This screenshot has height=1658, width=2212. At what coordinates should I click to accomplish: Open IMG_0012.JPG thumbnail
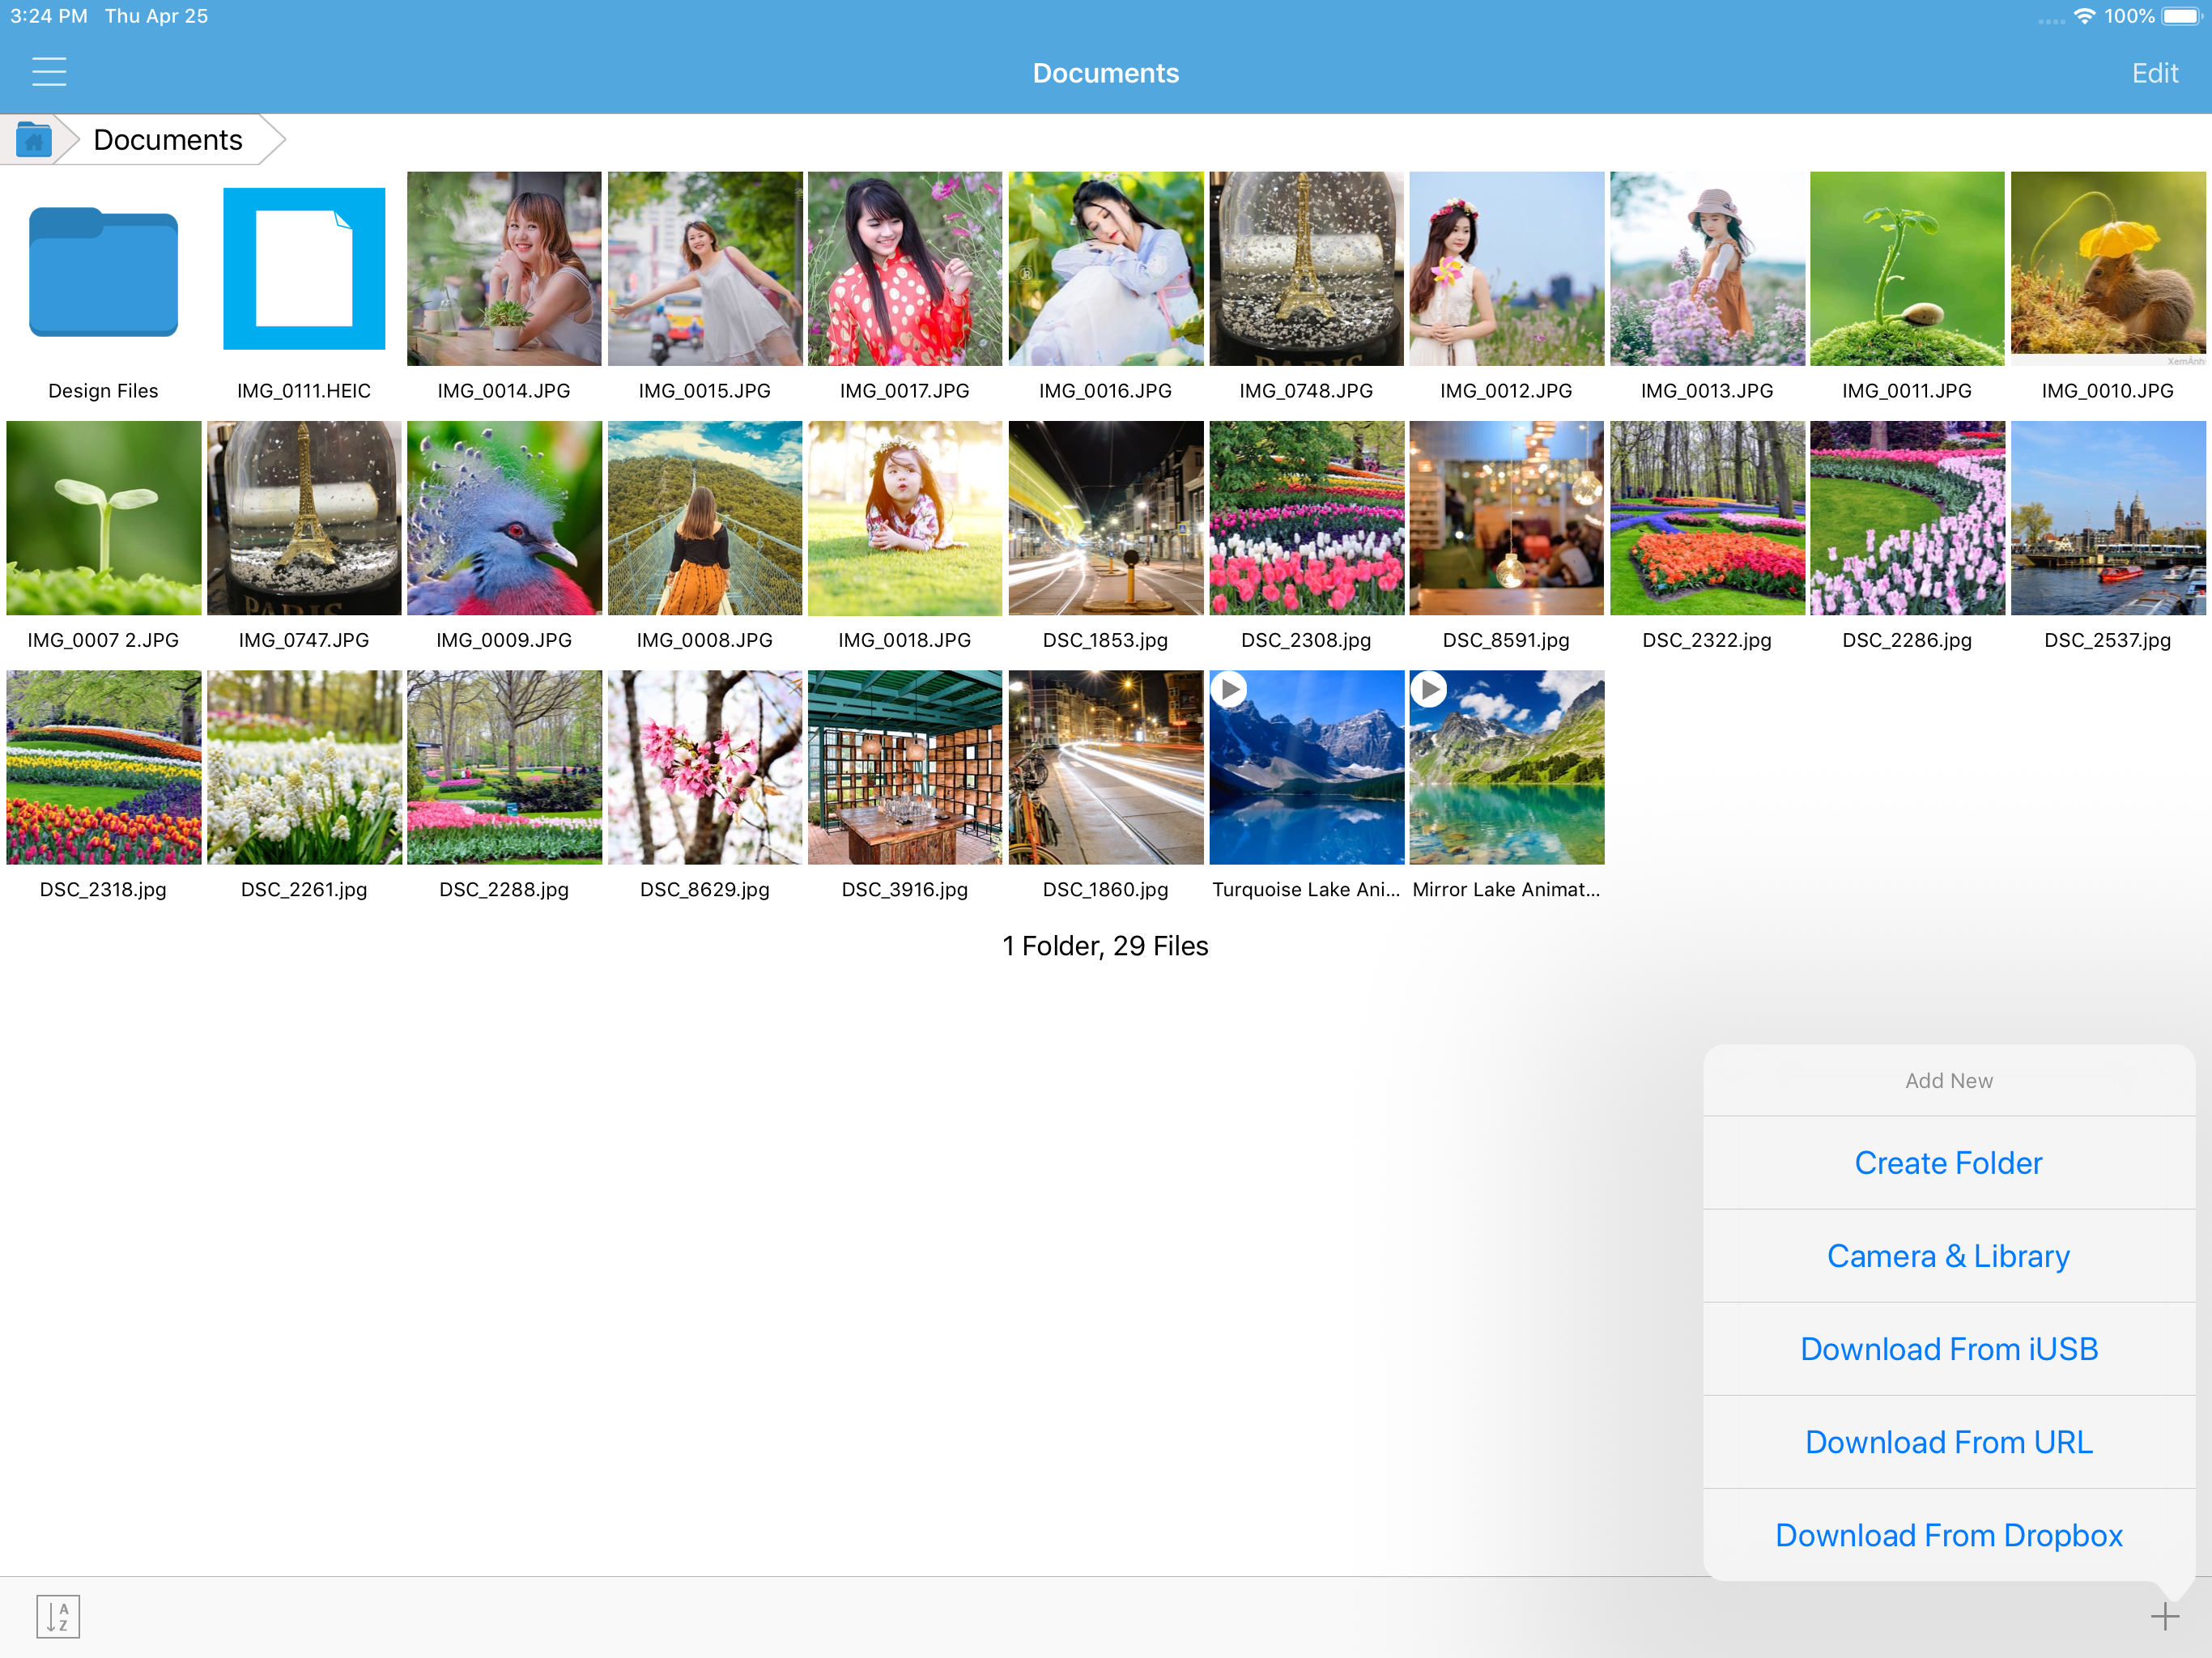(1506, 269)
